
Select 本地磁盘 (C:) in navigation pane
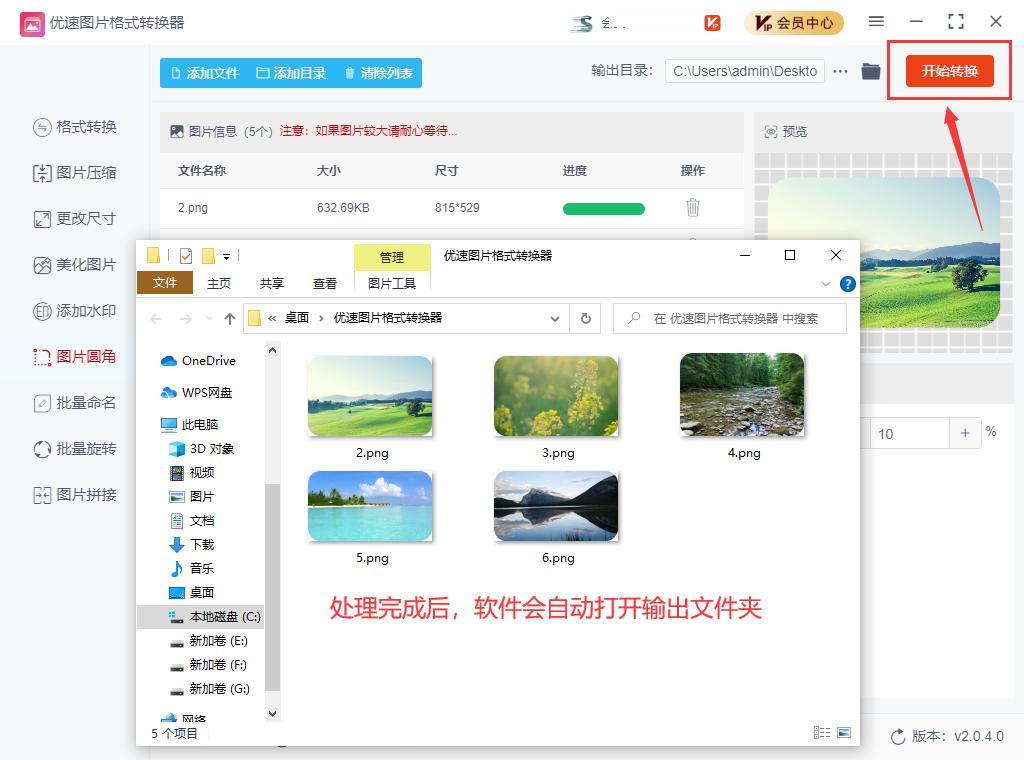201,617
